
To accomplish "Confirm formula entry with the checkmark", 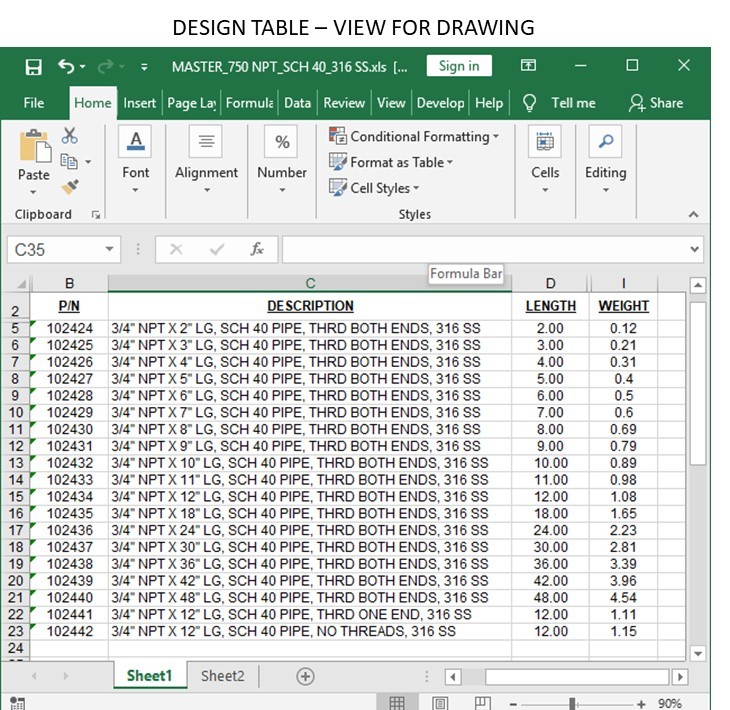I will point(216,249).
